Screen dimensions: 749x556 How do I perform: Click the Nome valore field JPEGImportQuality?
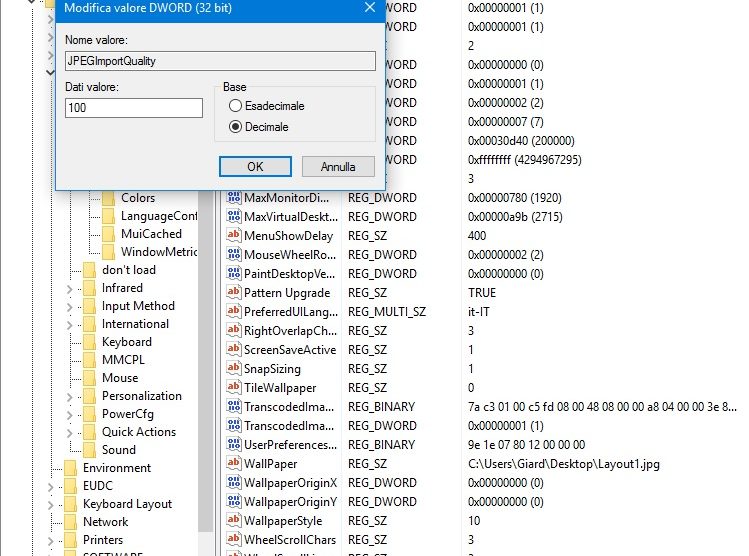pyautogui.click(x=220, y=61)
